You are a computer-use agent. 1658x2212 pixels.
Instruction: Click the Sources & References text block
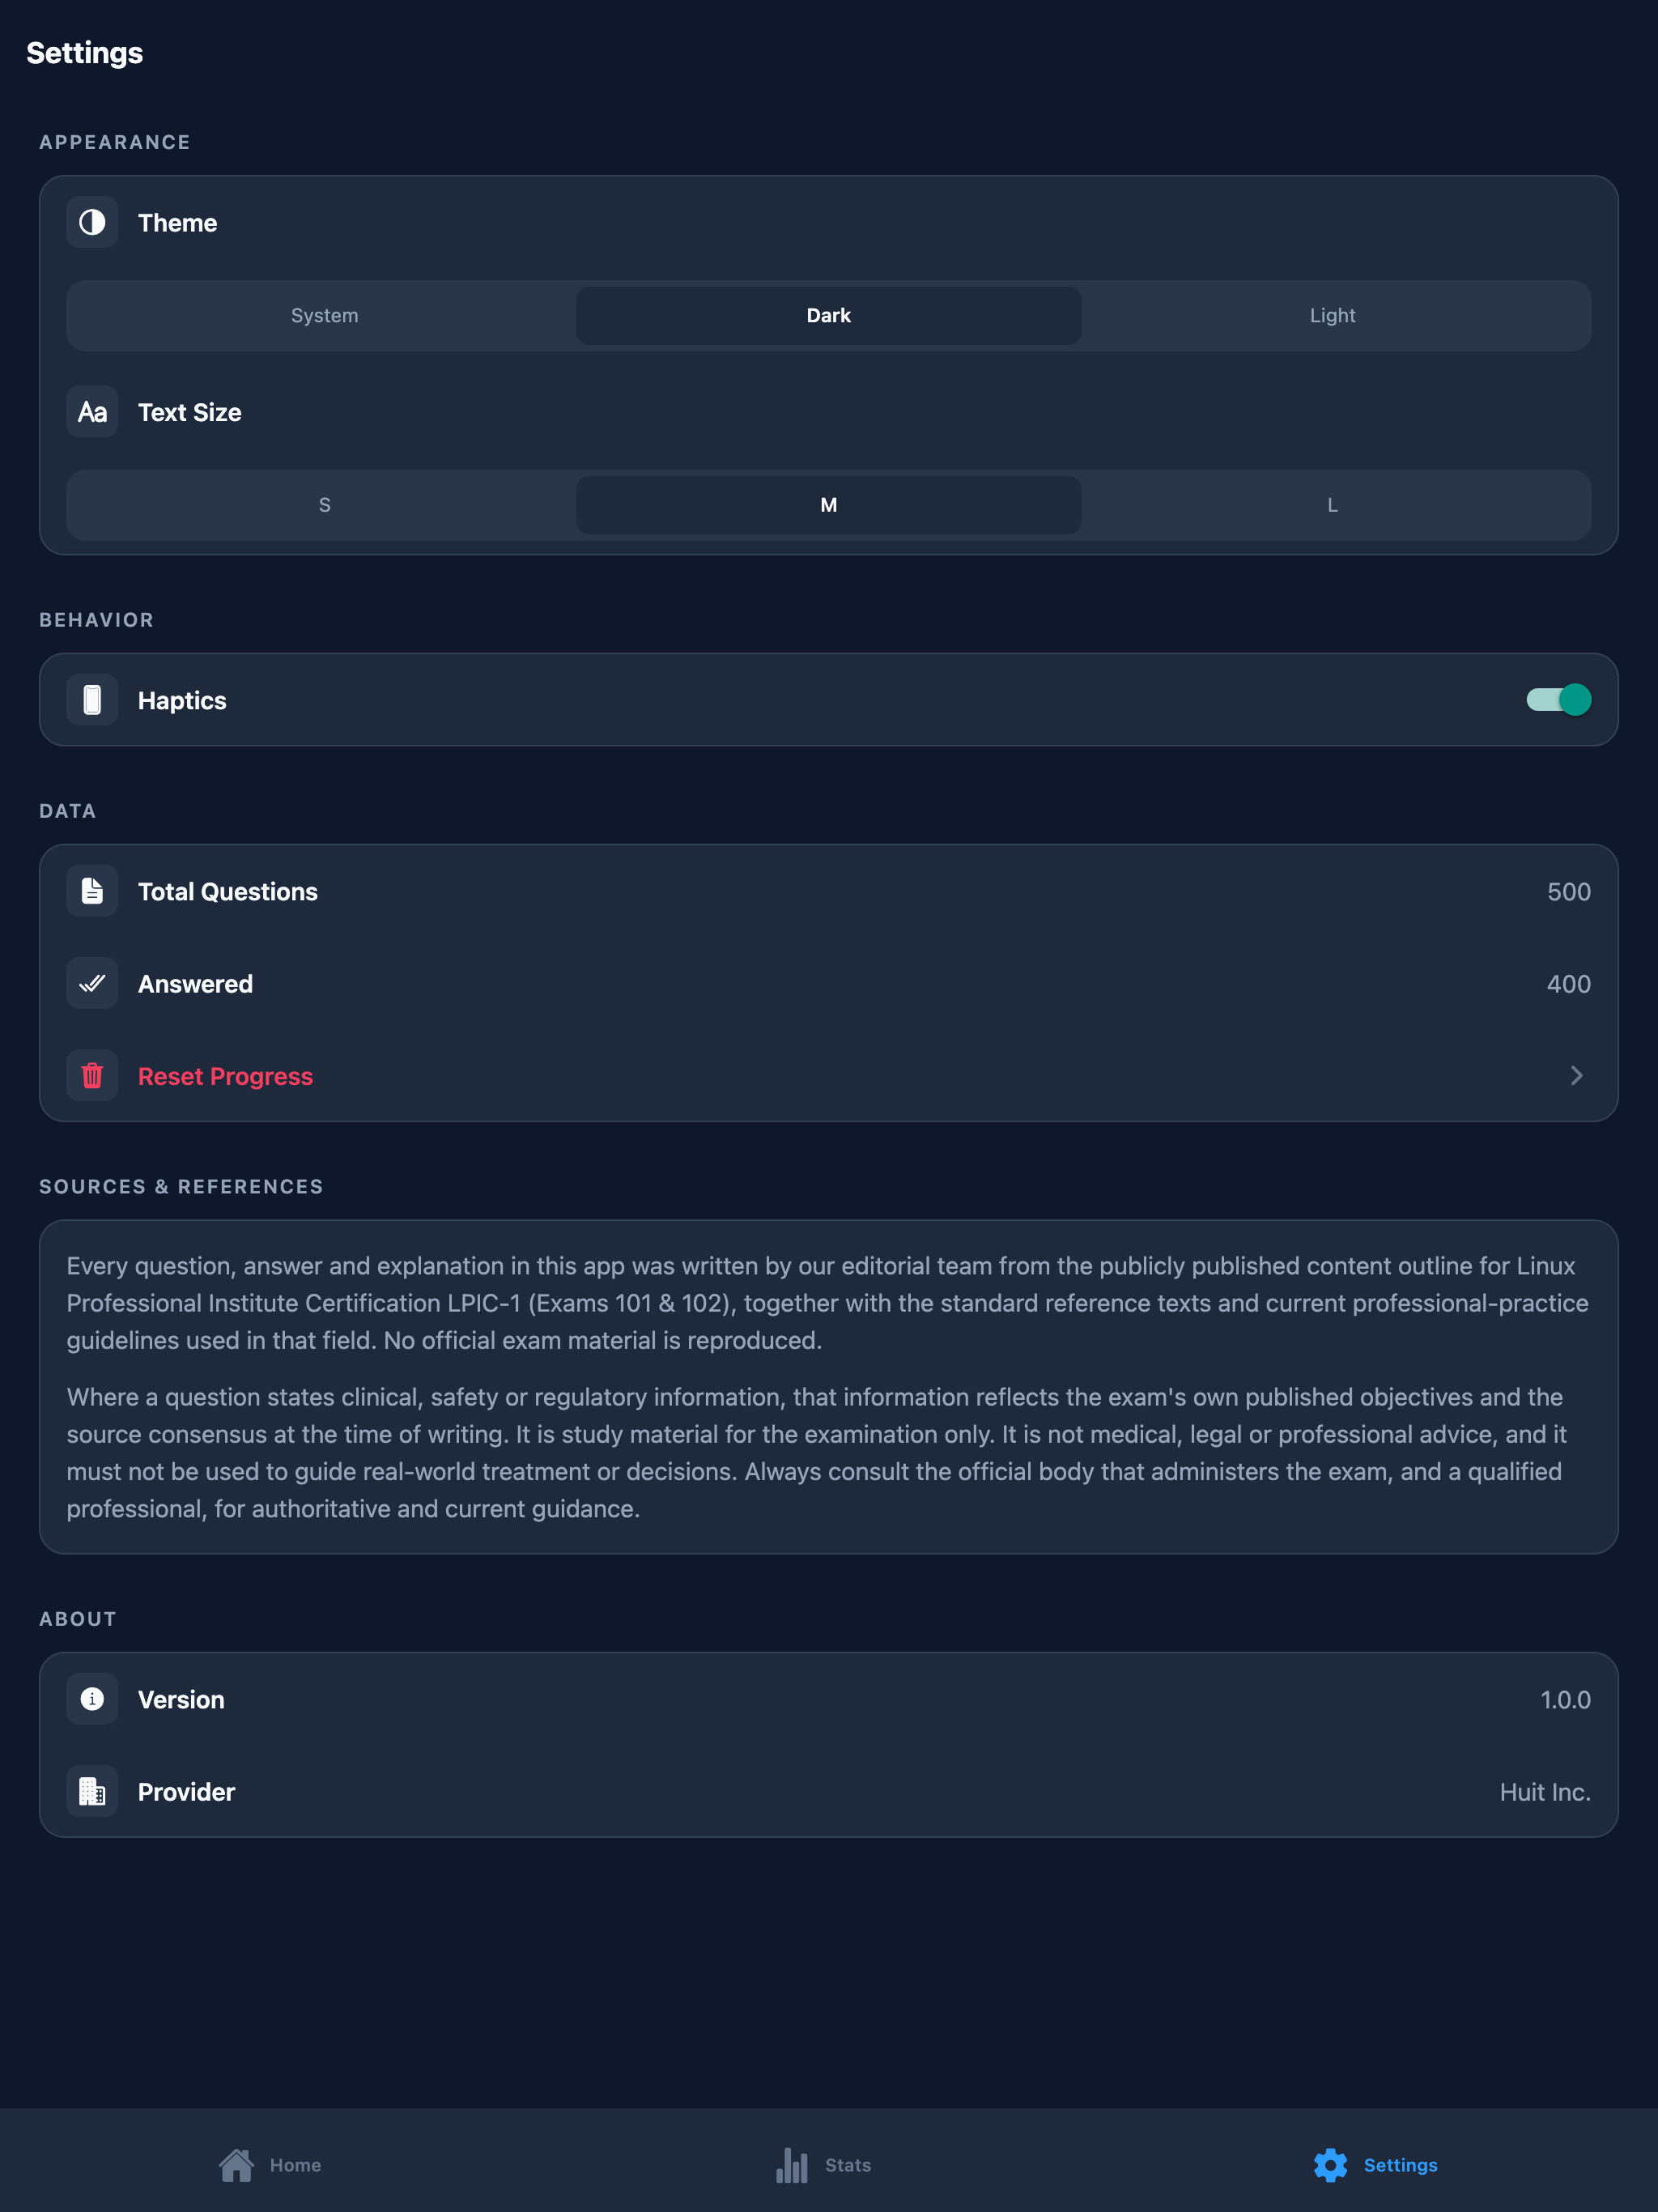click(x=828, y=1387)
